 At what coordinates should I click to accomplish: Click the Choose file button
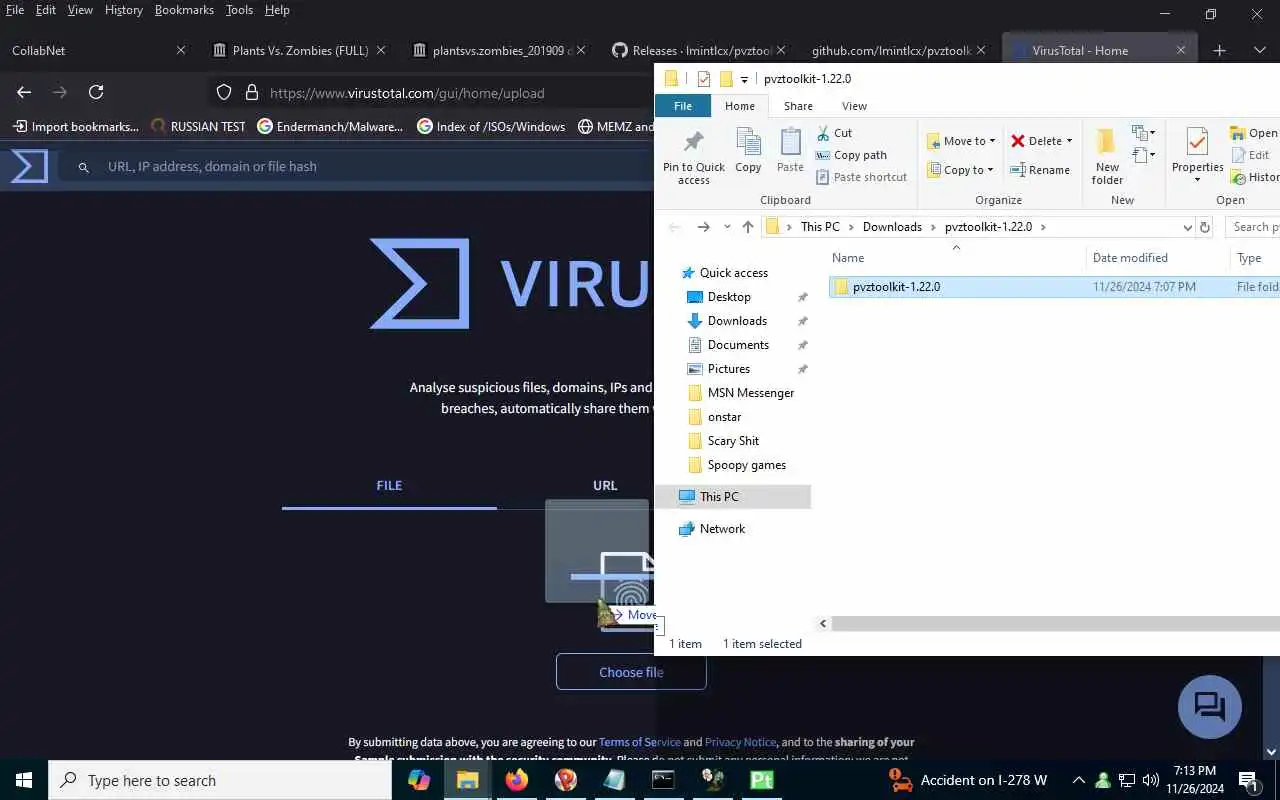coord(631,672)
